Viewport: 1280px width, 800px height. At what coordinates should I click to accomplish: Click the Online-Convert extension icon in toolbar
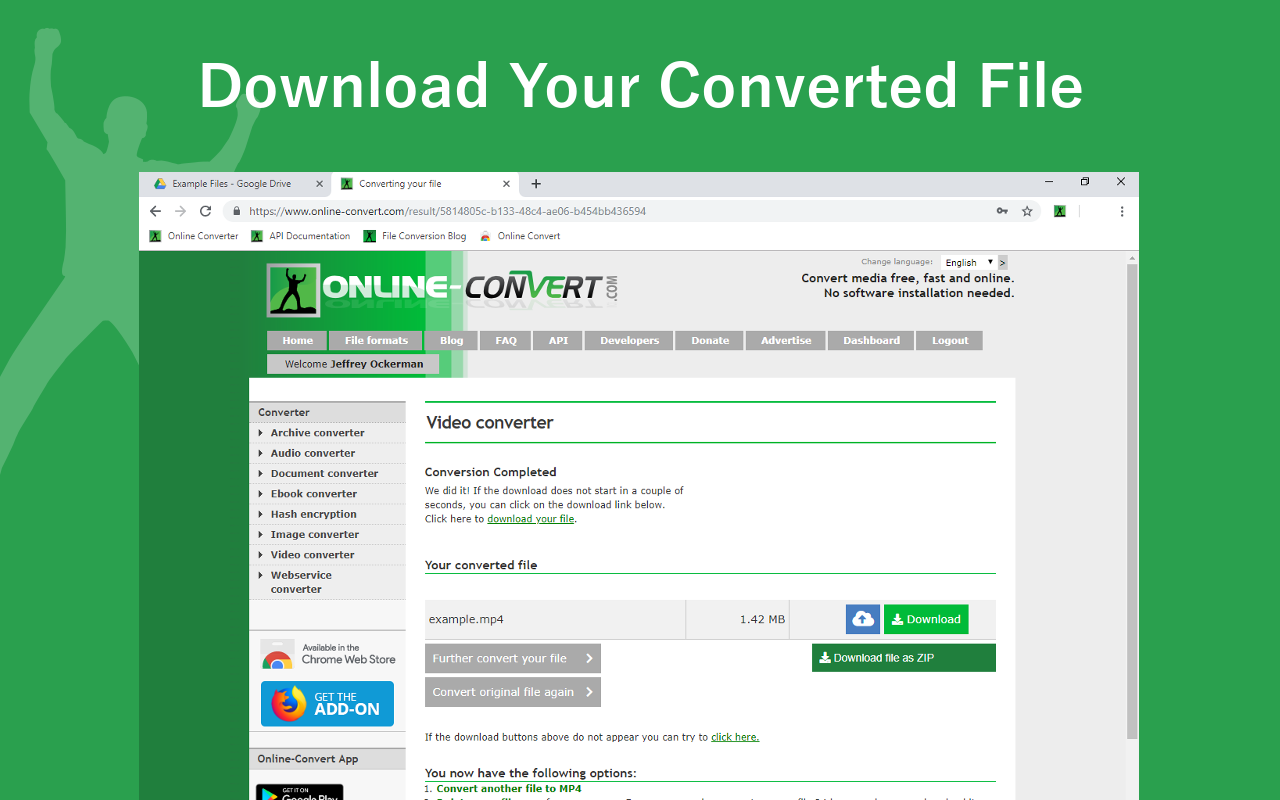(1059, 211)
